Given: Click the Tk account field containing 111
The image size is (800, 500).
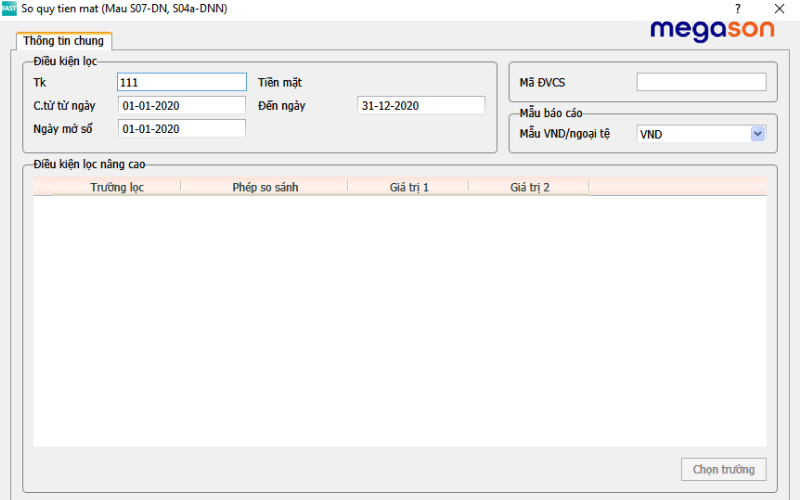Looking at the screenshot, I should click(x=181, y=82).
